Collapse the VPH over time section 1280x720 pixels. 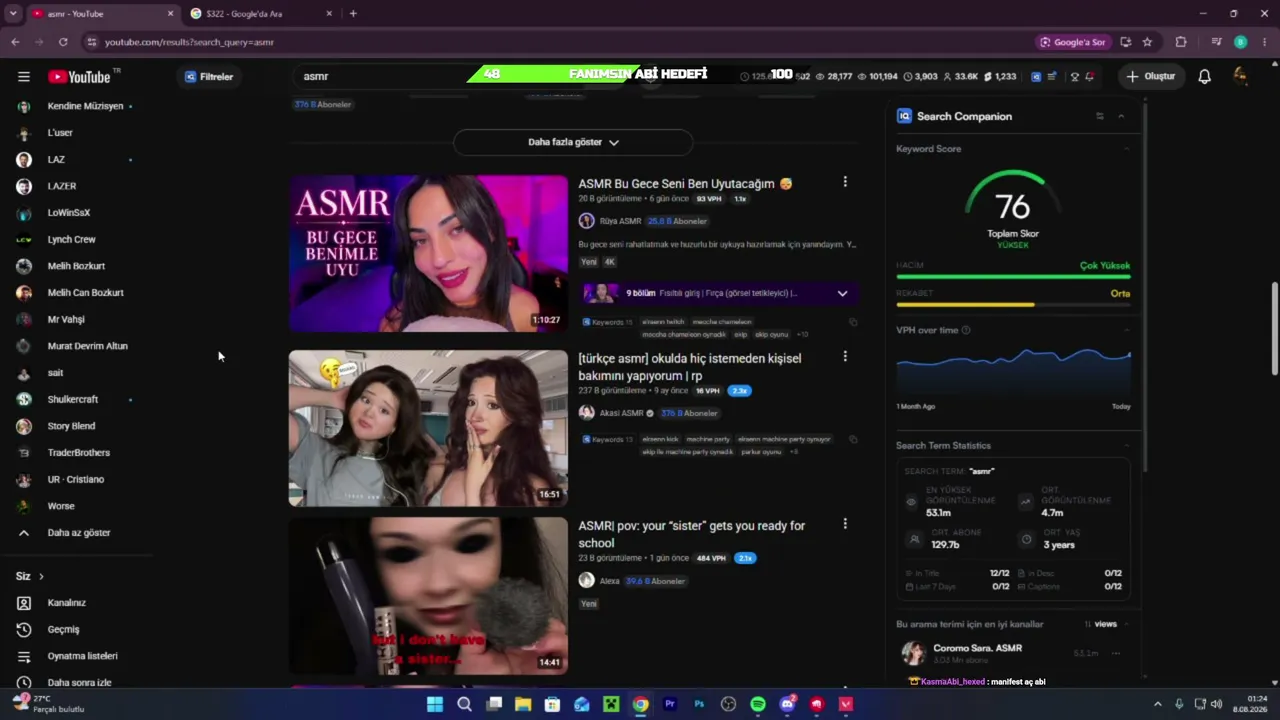1126,330
